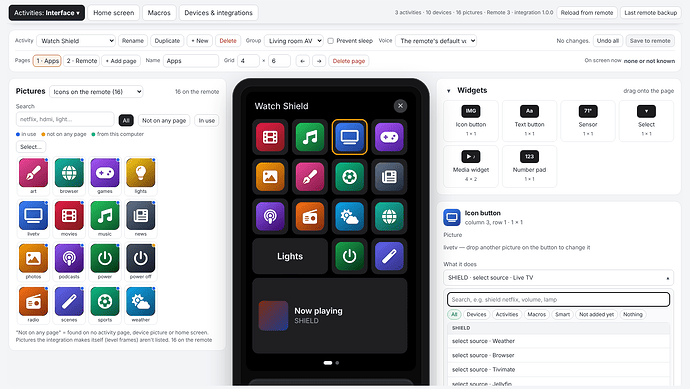This screenshot has width=690, height=389.
Task: Choose the Select widget
Action: 646,121
